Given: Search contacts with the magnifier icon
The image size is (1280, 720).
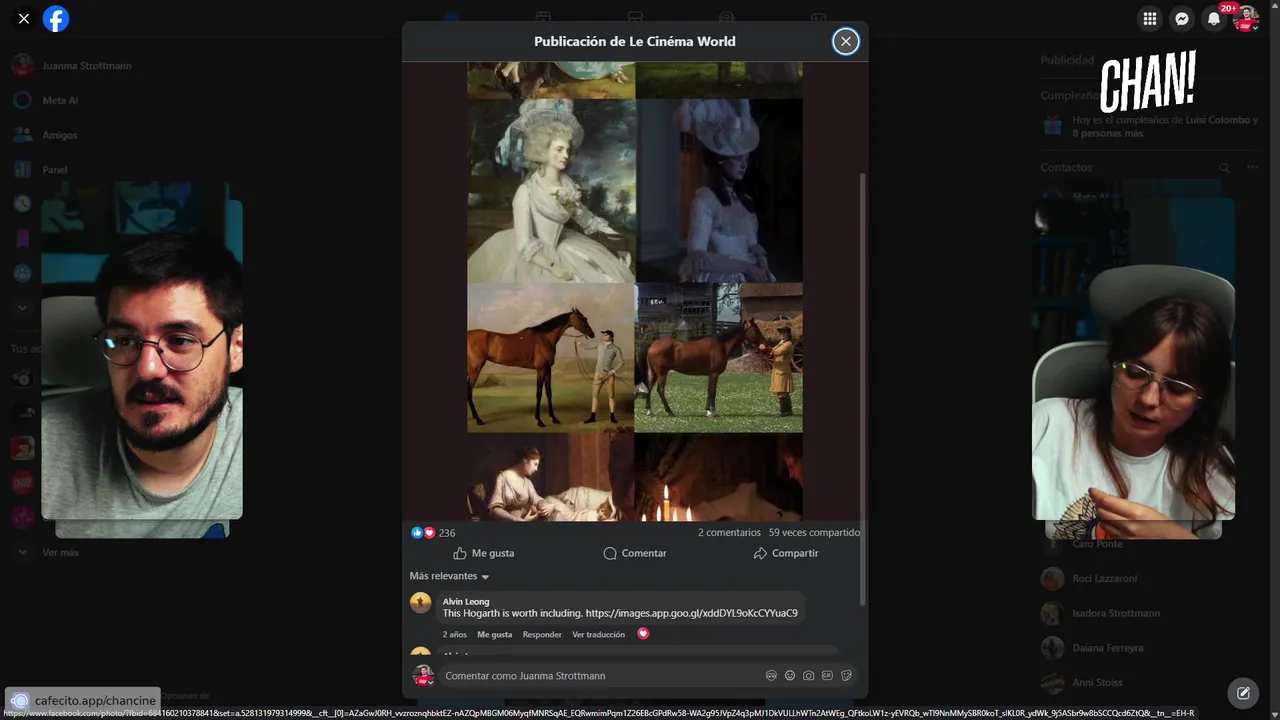Looking at the screenshot, I should [1224, 168].
